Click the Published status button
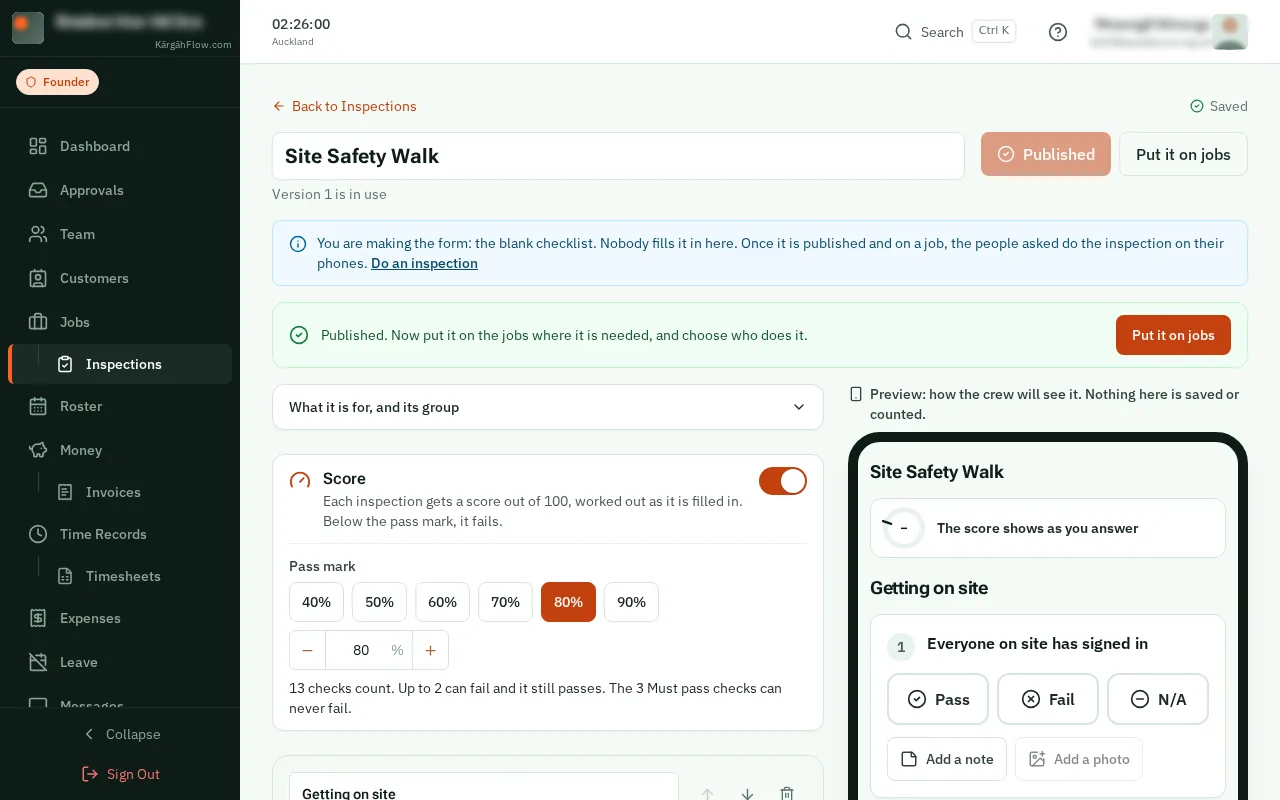The width and height of the screenshot is (1280, 800). click(x=1046, y=154)
